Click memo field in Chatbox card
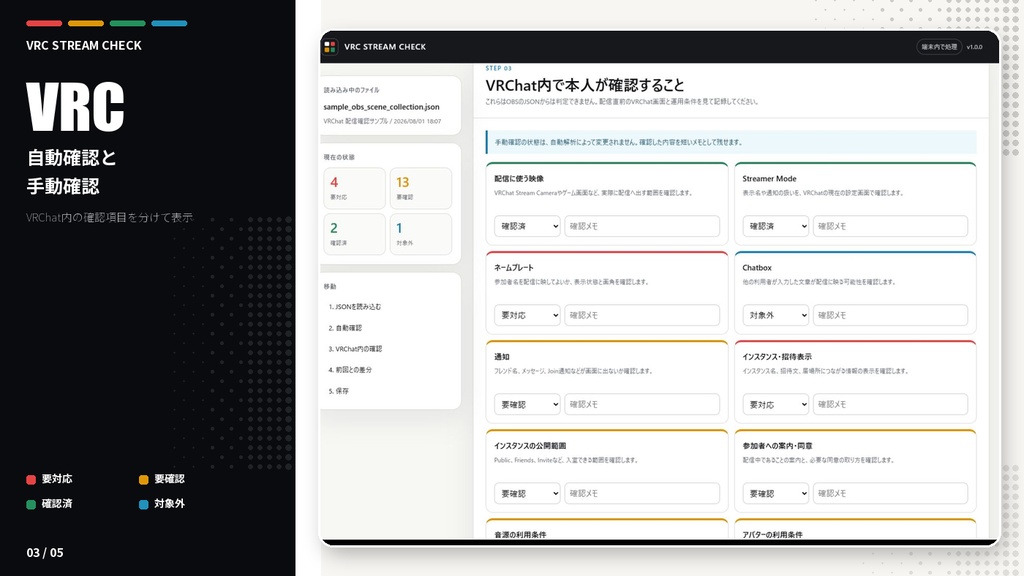Screen dimensions: 1024x576 coord(890,315)
